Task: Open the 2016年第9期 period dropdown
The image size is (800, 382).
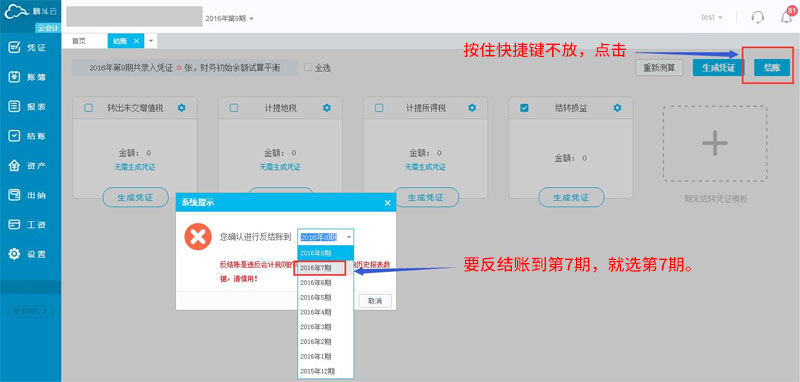Action: [x=230, y=18]
